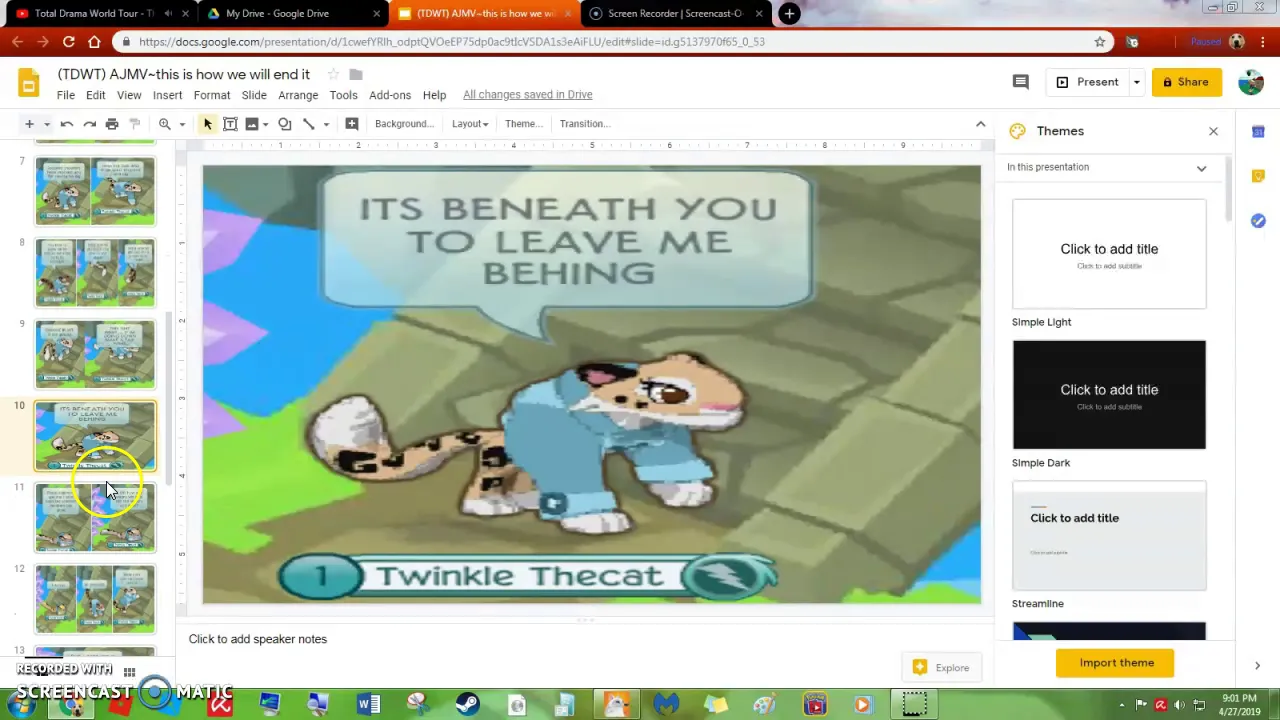Open the Add-ons menu

(390, 95)
